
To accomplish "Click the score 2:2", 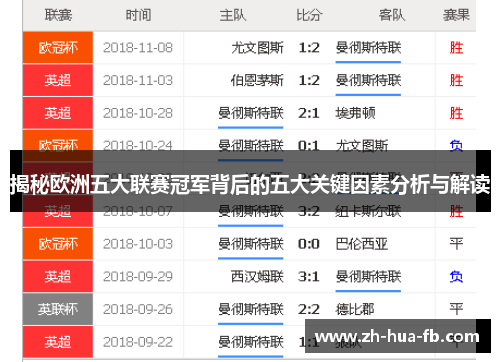I will (x=309, y=310).
